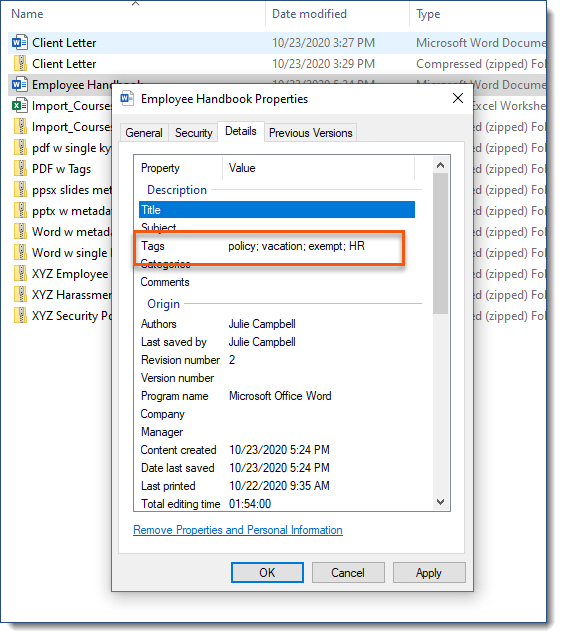Click the scroll down arrow in property list
This screenshot has width=562, height=638.
pos(440,502)
